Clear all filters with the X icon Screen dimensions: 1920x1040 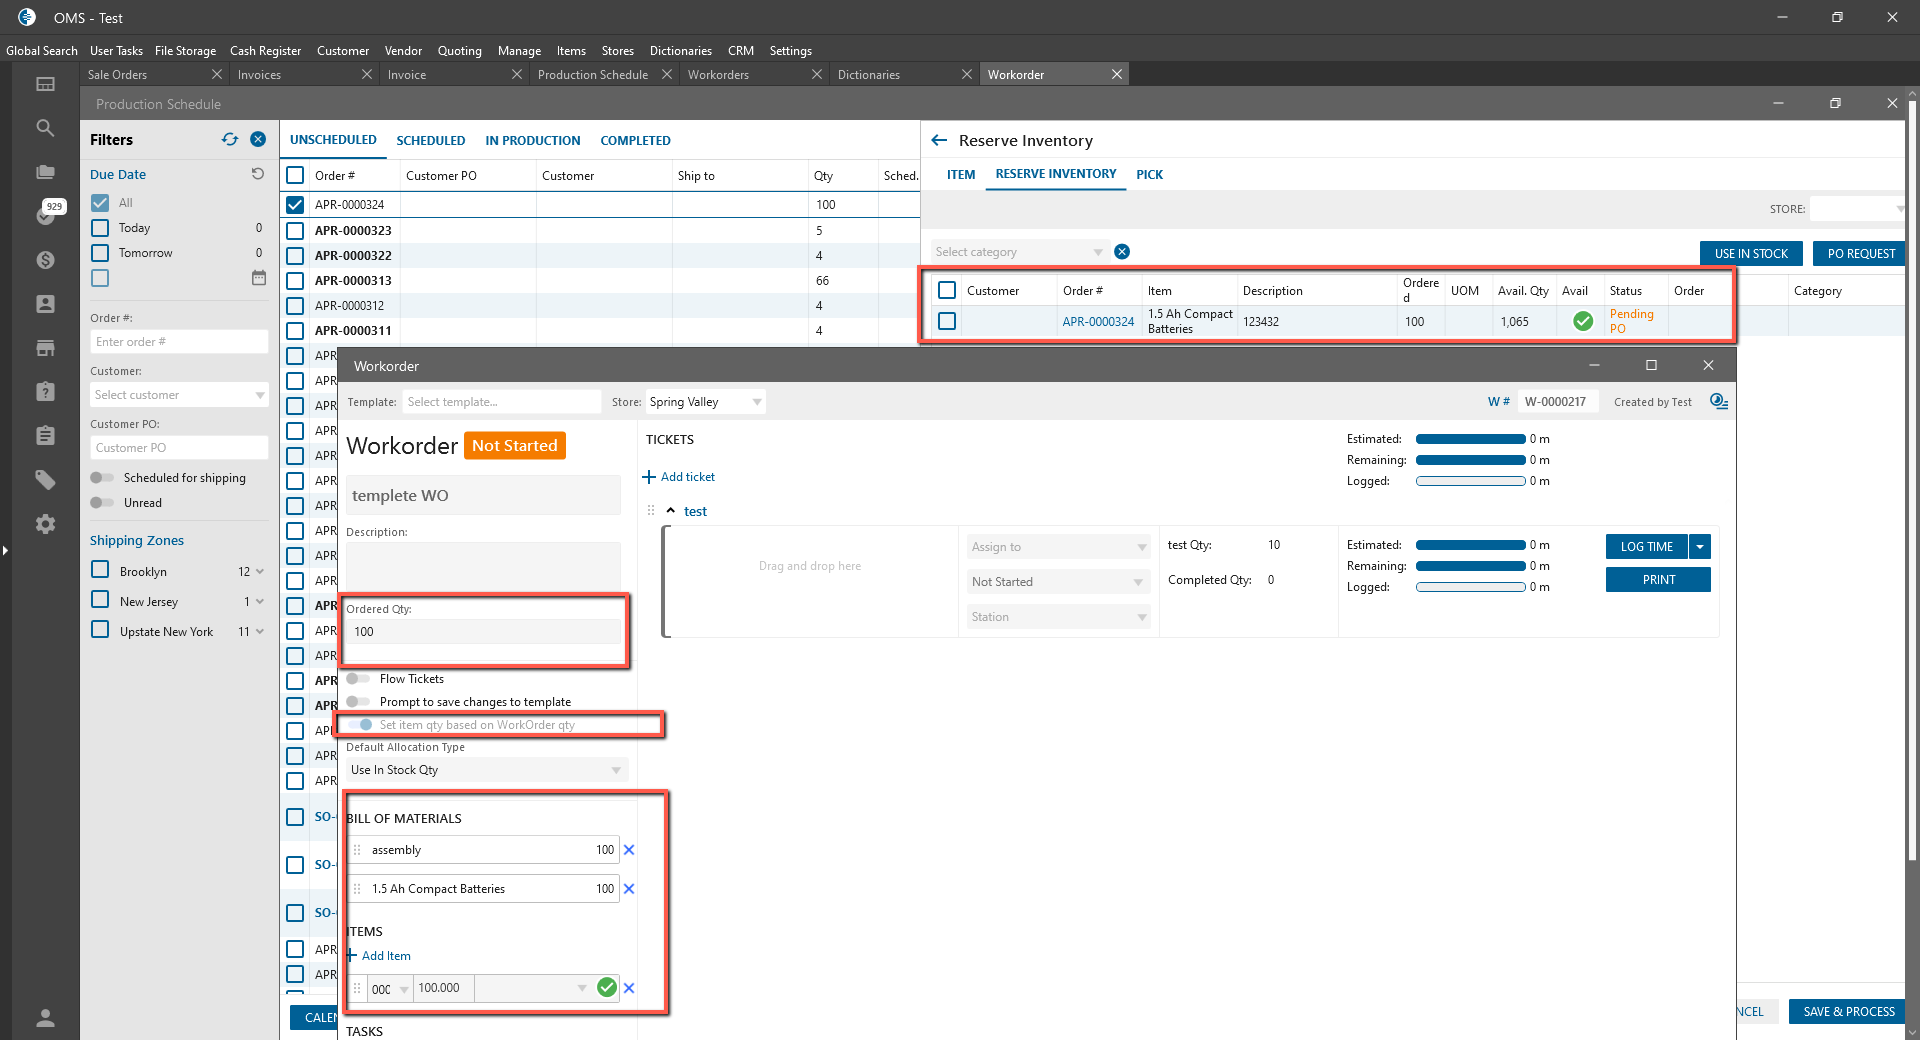[258, 140]
